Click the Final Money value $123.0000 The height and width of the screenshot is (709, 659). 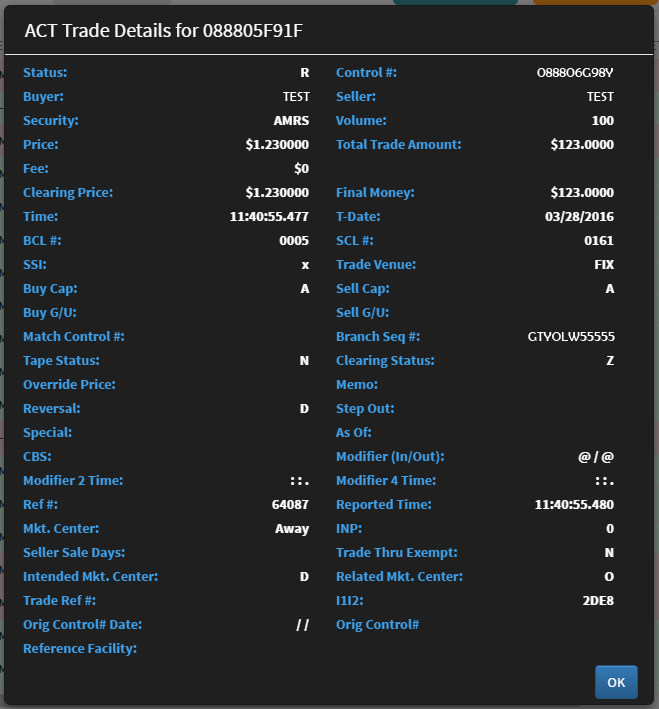click(x=582, y=193)
